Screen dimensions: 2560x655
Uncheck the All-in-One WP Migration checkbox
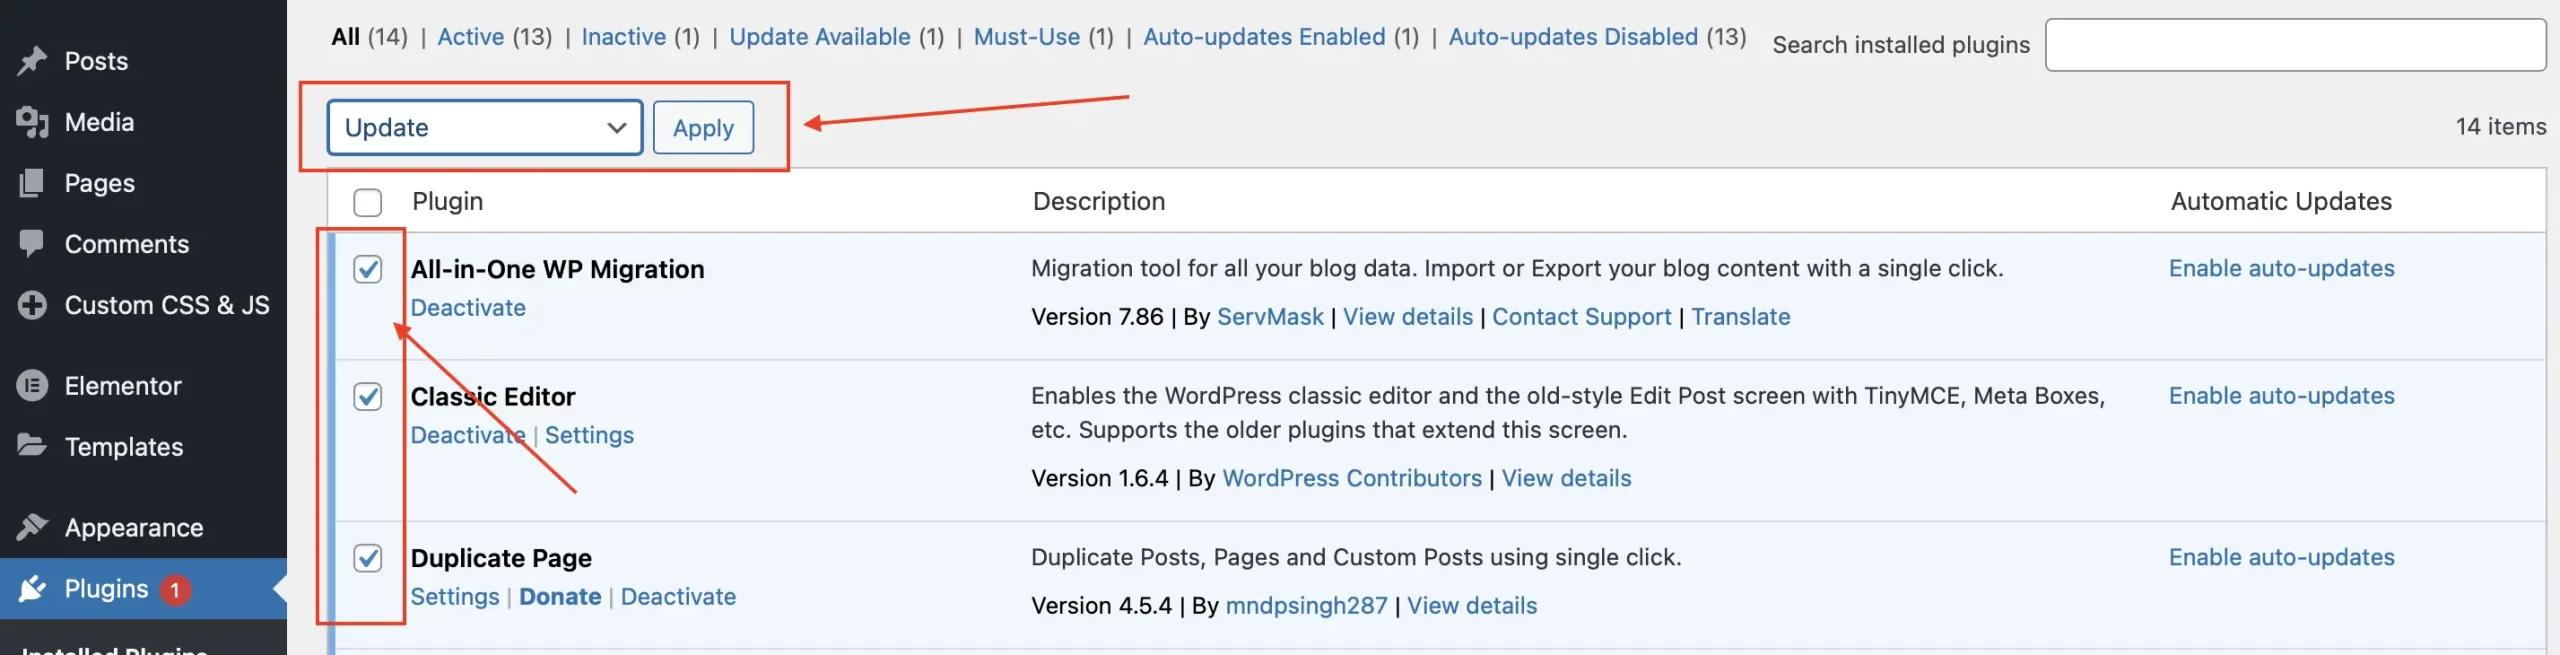pyautogui.click(x=368, y=269)
